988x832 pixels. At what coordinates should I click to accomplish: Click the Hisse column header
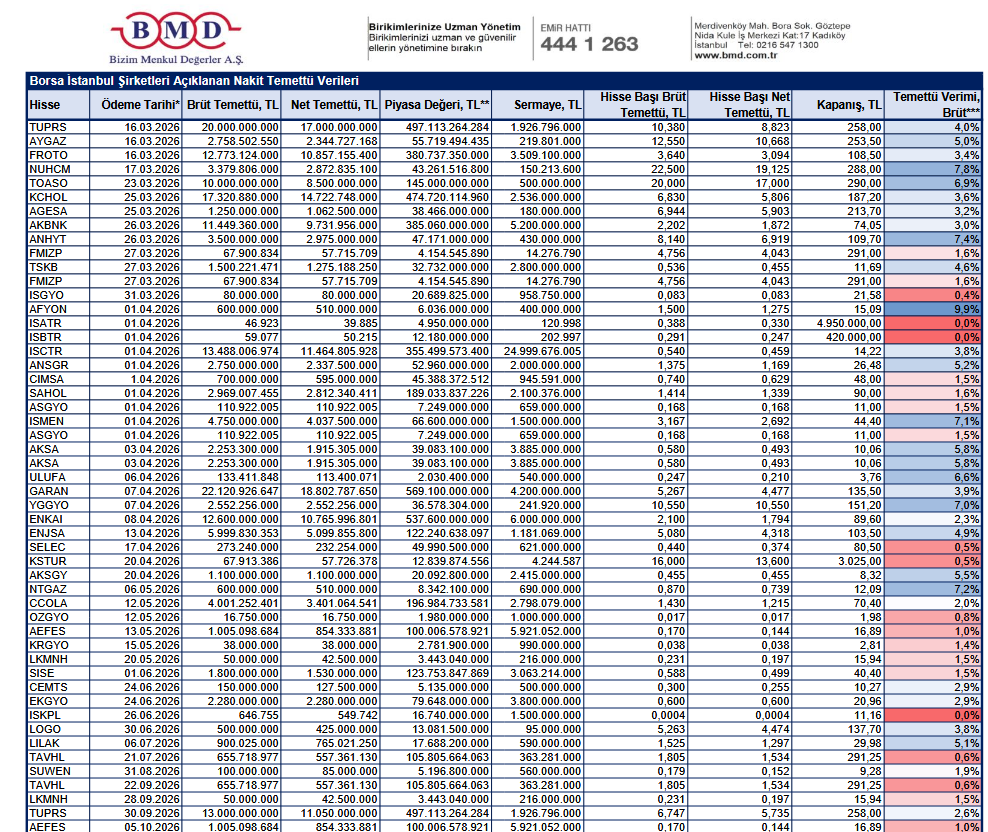click(x=45, y=105)
